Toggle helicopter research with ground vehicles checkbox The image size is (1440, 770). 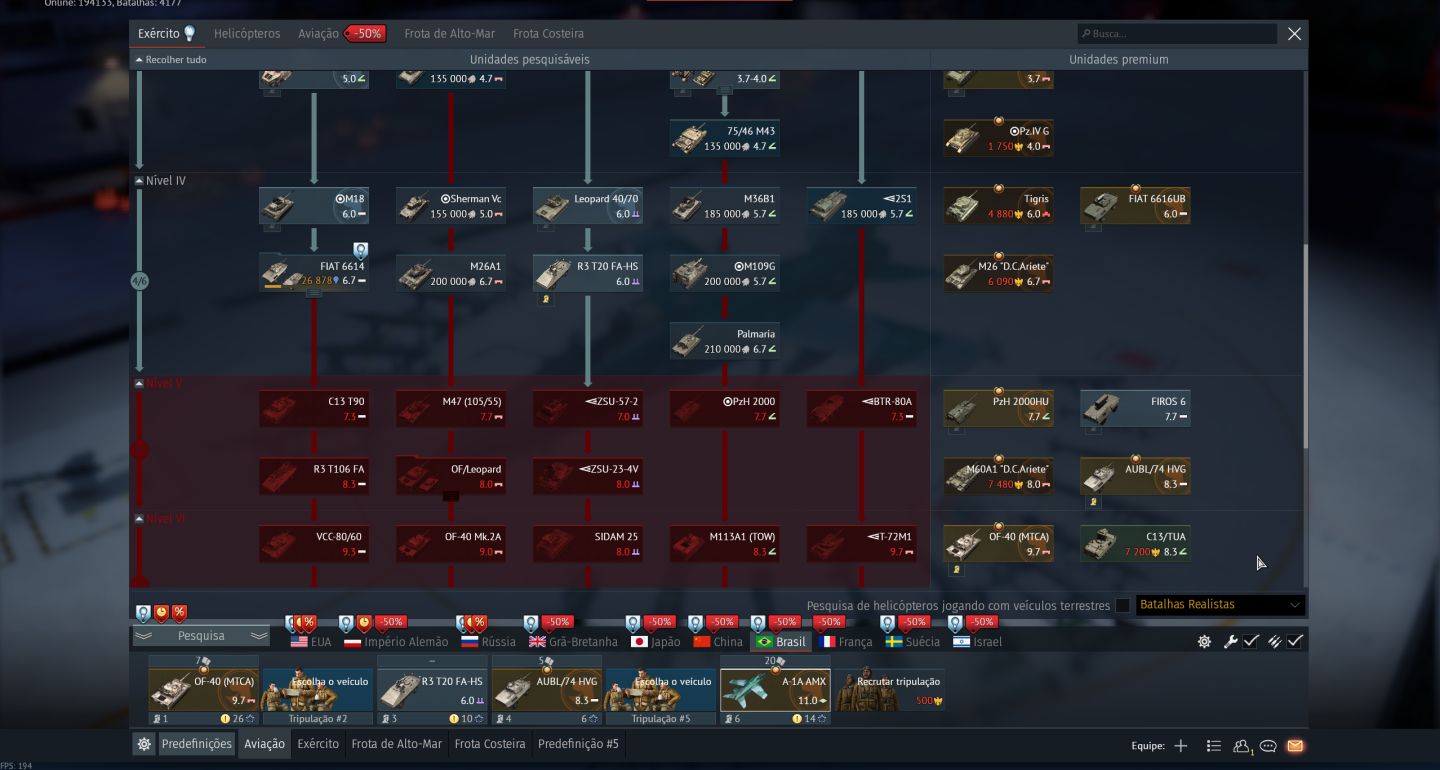(1122, 605)
